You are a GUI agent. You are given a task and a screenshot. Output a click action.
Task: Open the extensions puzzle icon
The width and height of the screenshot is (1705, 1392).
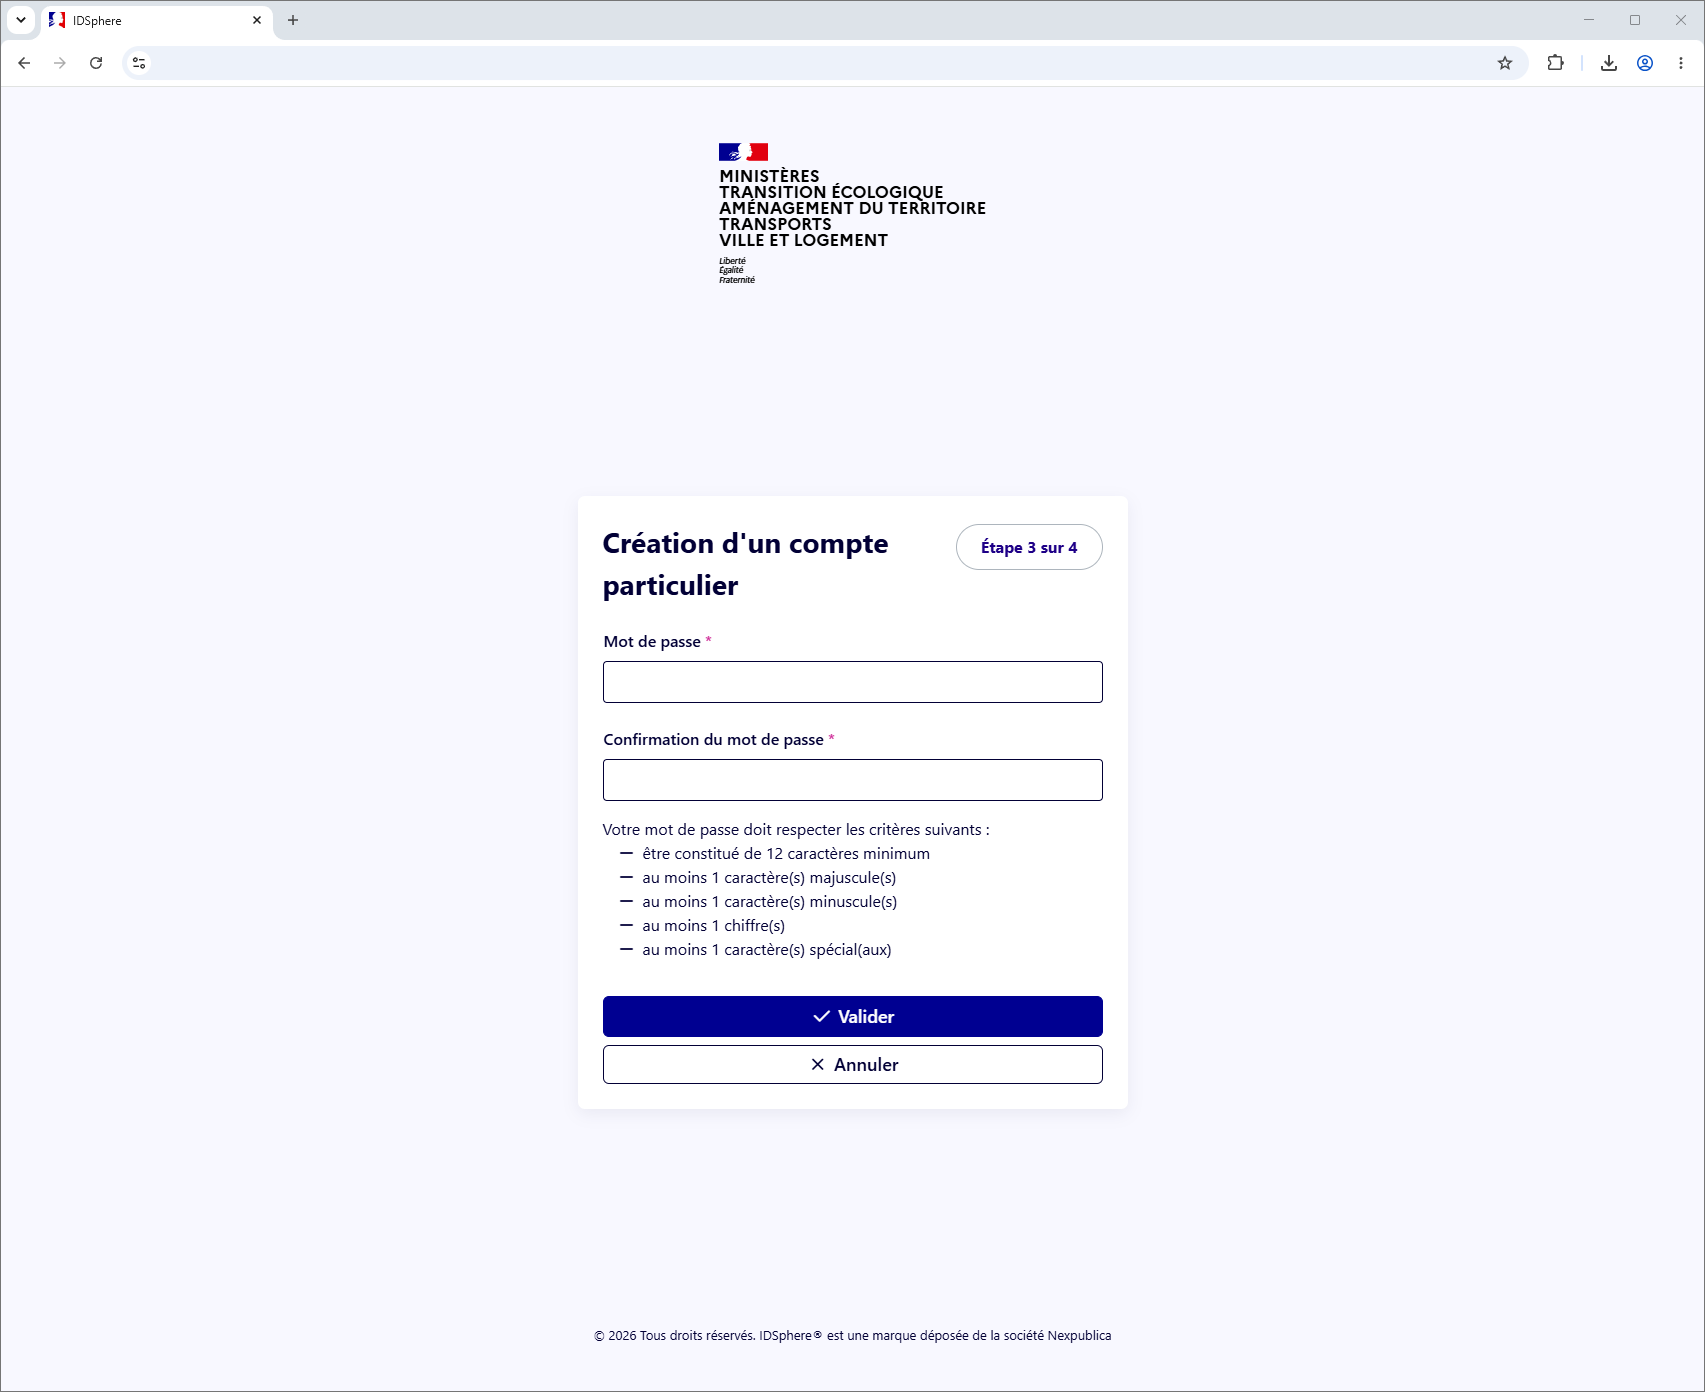pyautogui.click(x=1555, y=63)
